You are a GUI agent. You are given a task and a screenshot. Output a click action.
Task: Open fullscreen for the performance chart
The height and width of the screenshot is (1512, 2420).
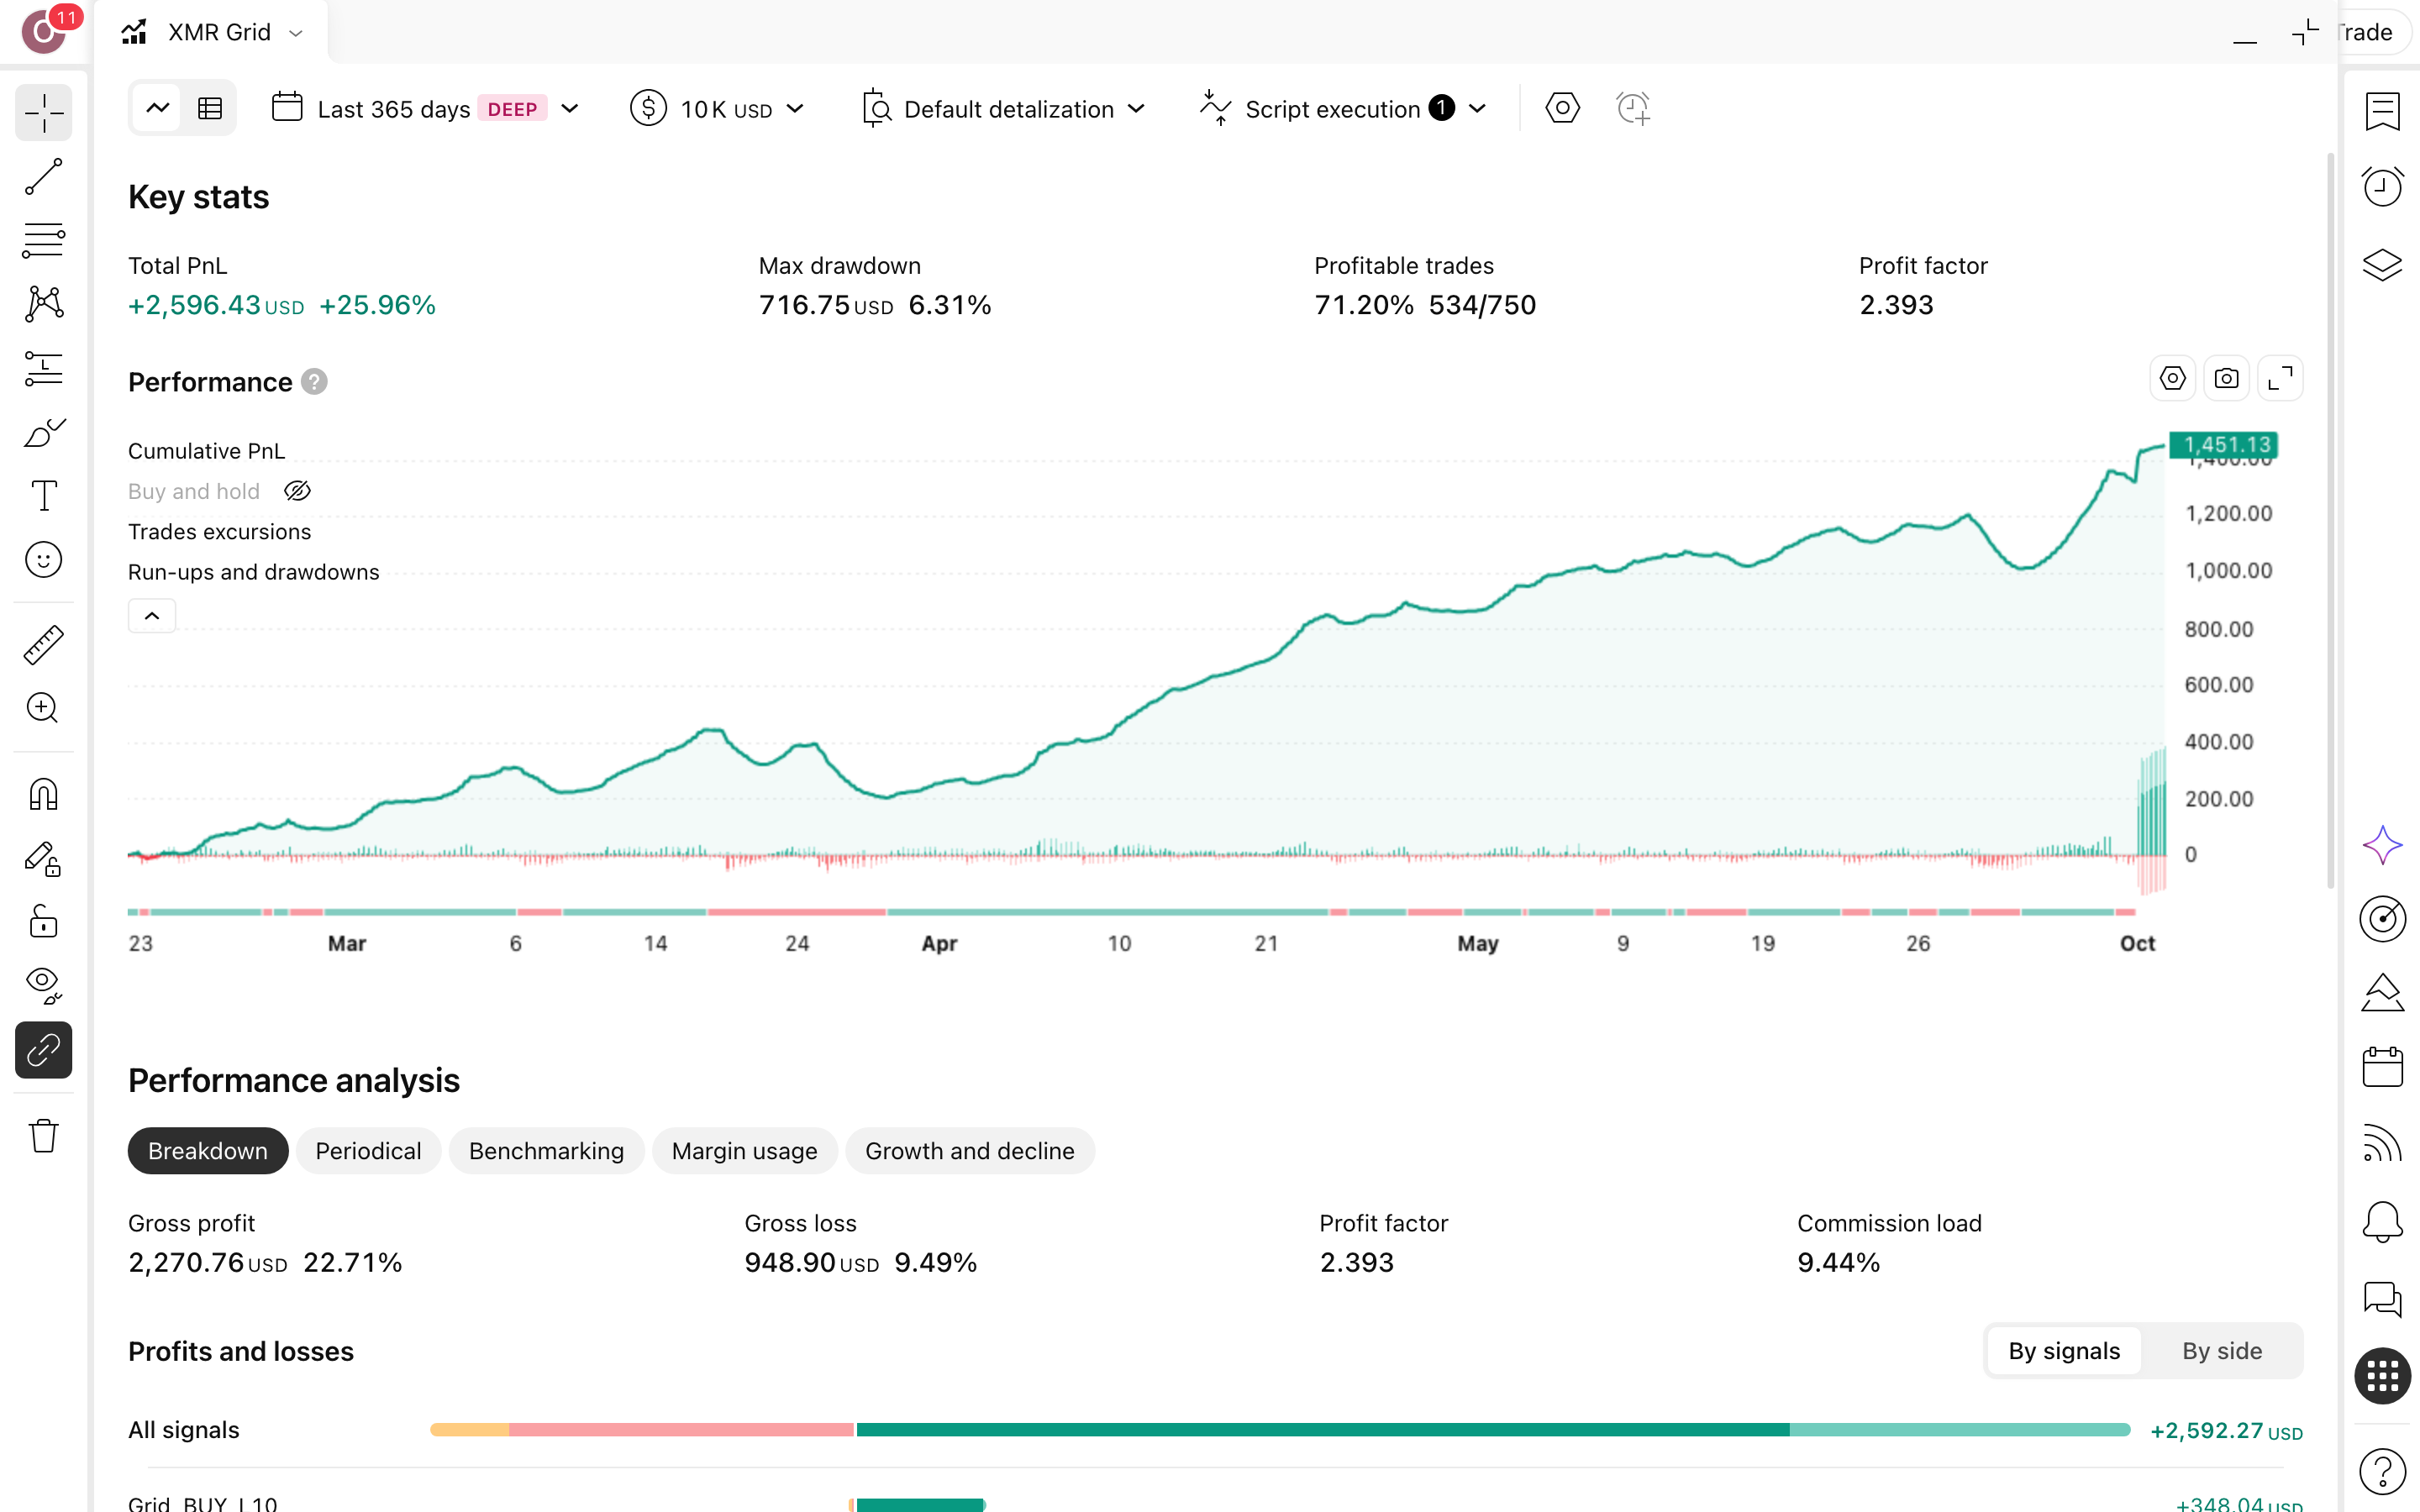2280,379
